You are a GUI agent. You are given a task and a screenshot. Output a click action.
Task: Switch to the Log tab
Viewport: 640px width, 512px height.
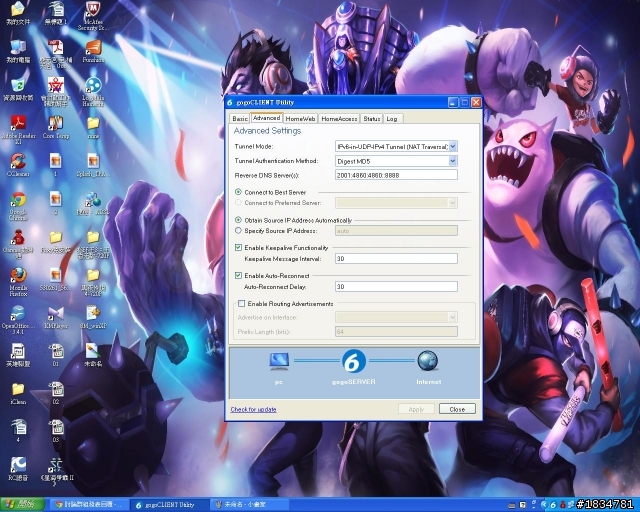pos(392,118)
